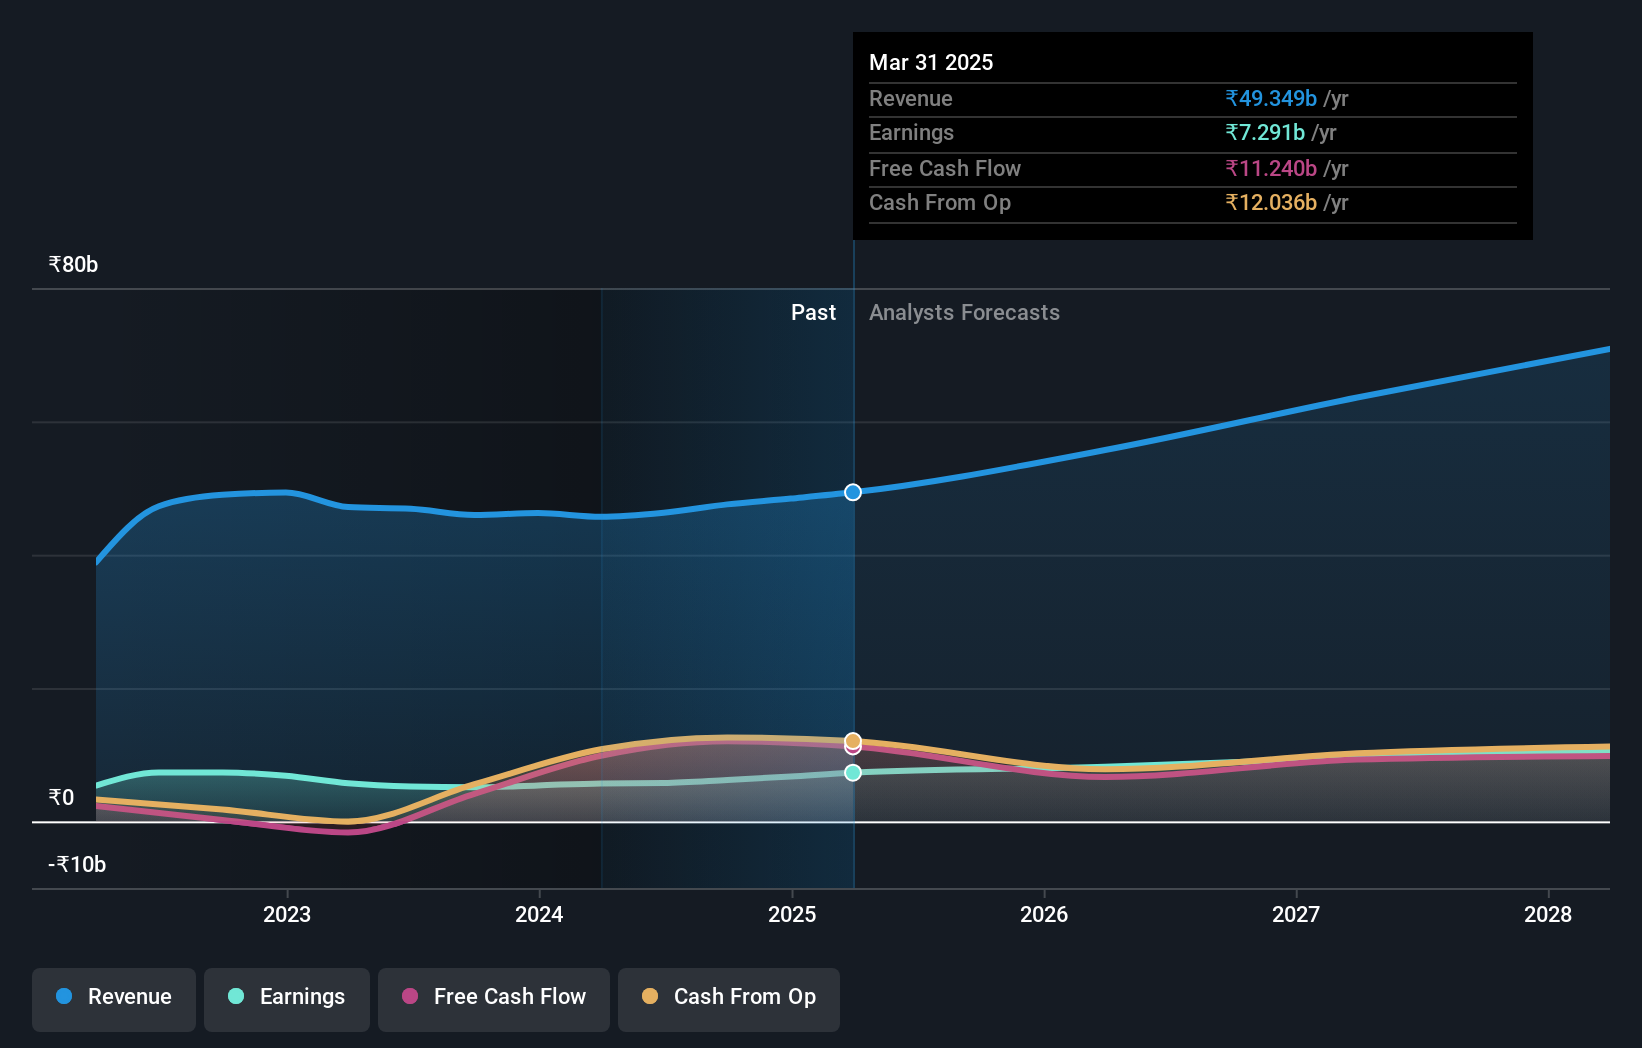
Task: Click the ₹7.291b earnings value in tooltip
Action: pyautogui.click(x=1265, y=133)
